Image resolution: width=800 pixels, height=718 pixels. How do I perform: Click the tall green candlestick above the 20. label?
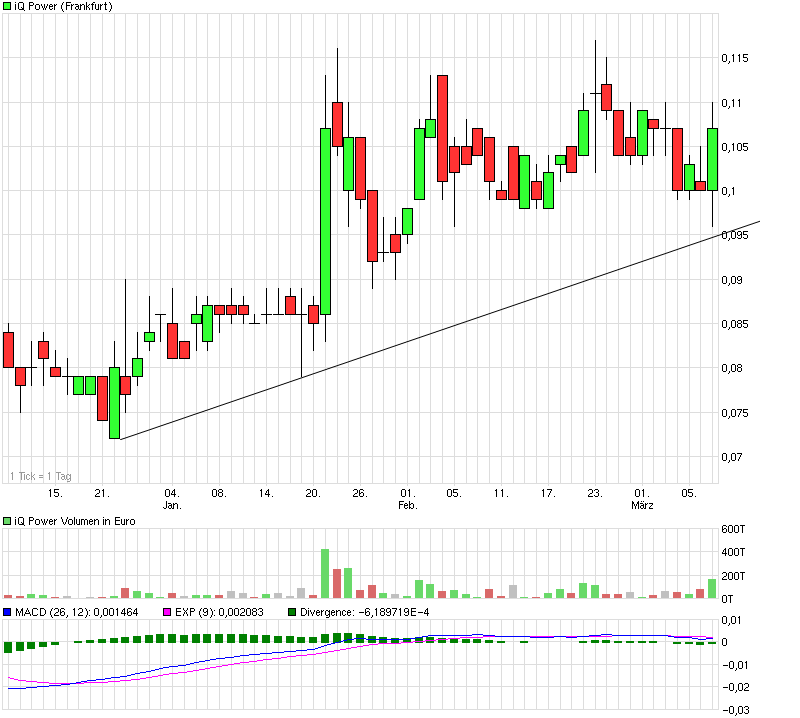pyautogui.click(x=325, y=221)
